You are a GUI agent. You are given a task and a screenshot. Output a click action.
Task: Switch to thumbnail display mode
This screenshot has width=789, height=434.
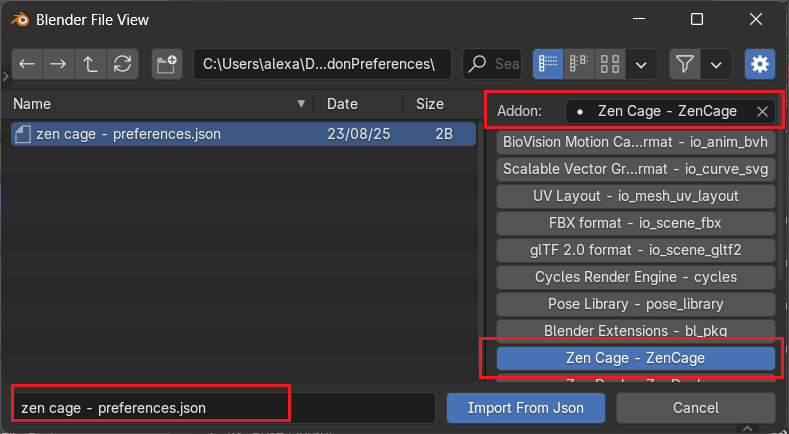tap(610, 64)
